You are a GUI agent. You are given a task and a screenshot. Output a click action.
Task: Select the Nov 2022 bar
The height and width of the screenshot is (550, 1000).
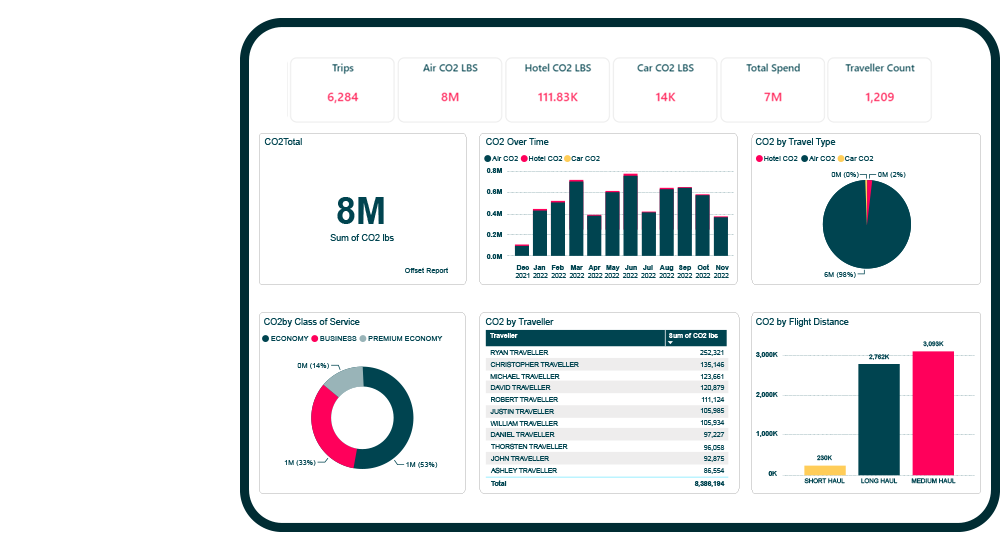pos(721,236)
